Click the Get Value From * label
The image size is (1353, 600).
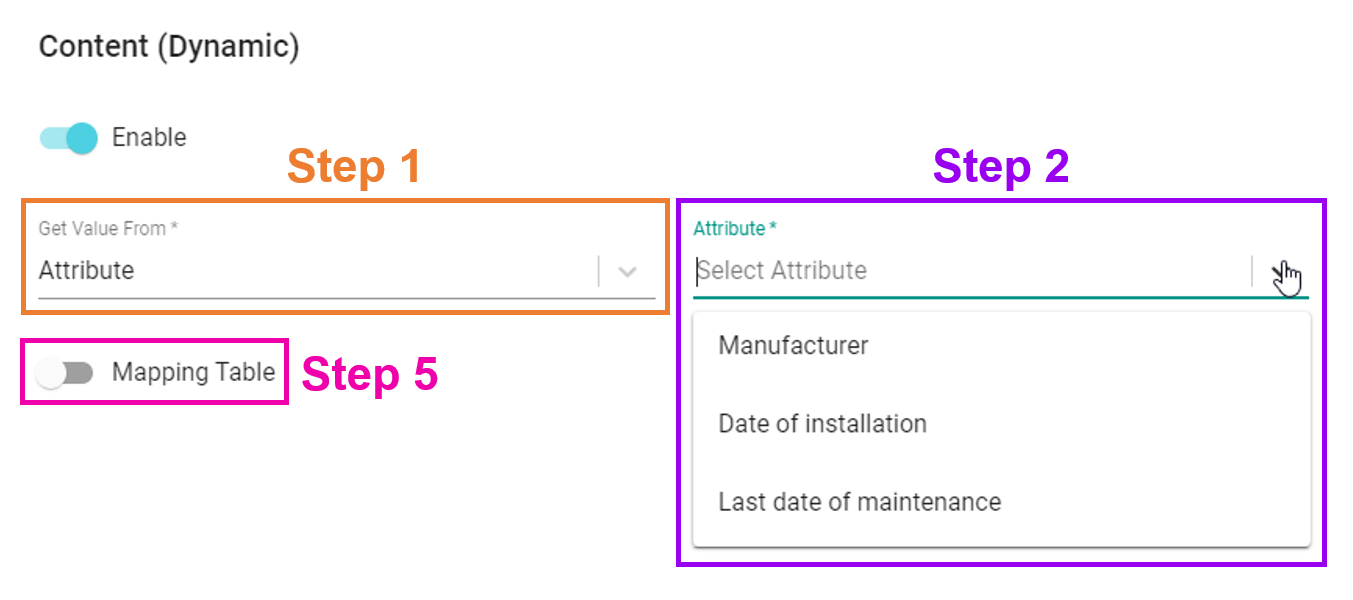pyautogui.click(x=108, y=229)
